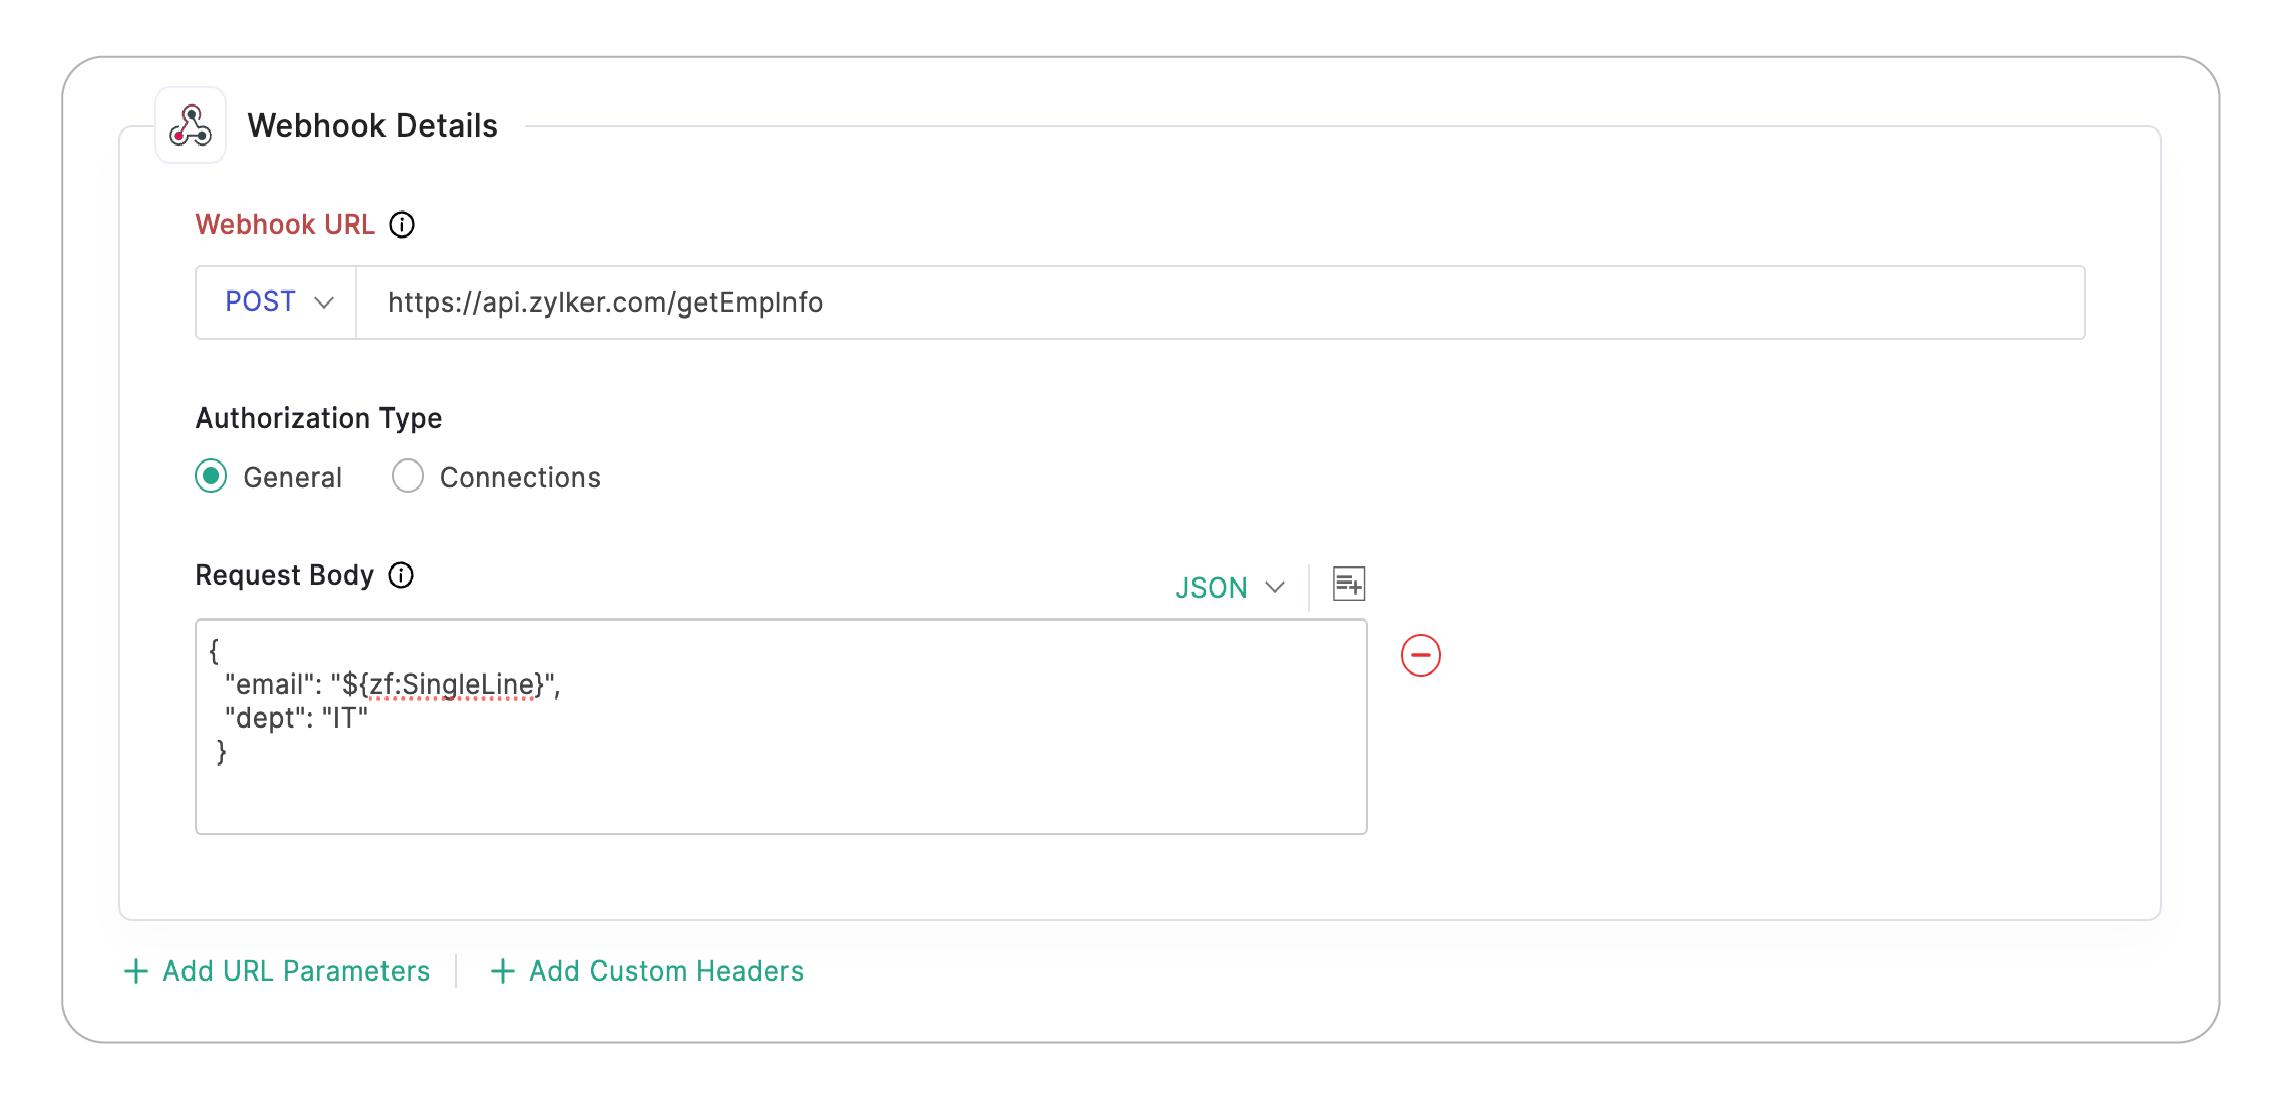The width and height of the screenshot is (2290, 1105).
Task: Click the Add Custom Headers link
Action: 666,971
